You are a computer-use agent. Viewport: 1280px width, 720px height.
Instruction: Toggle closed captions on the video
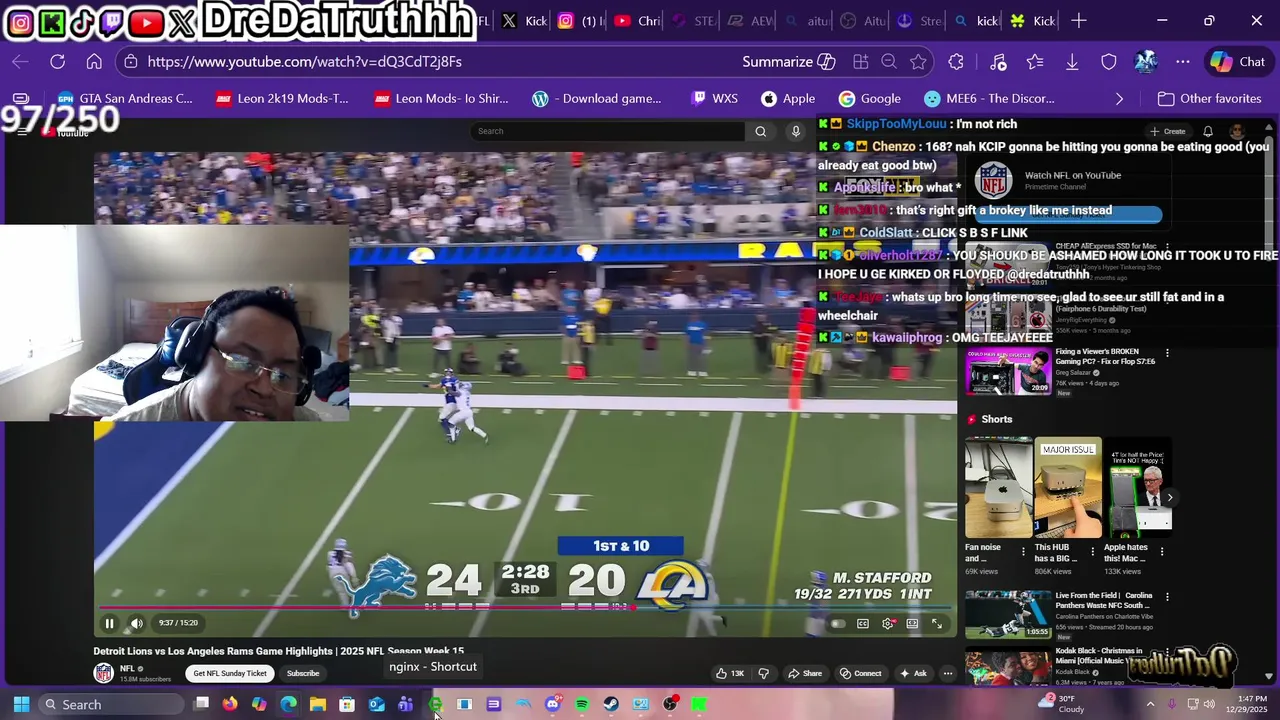coord(863,624)
